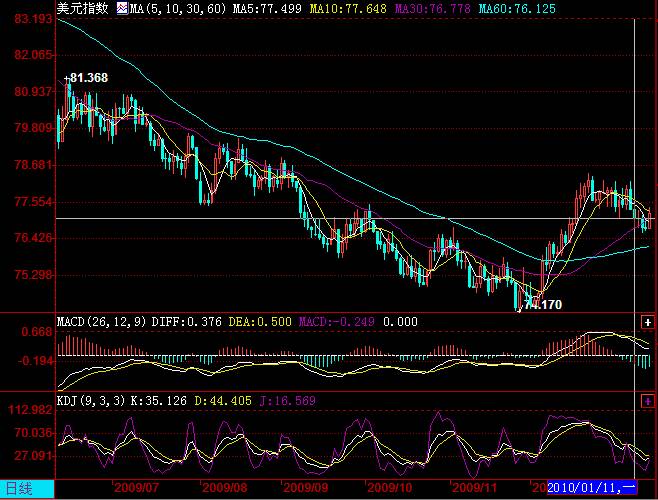
Task: Click the 70.036 KDJ axis label
Action: click(34, 432)
